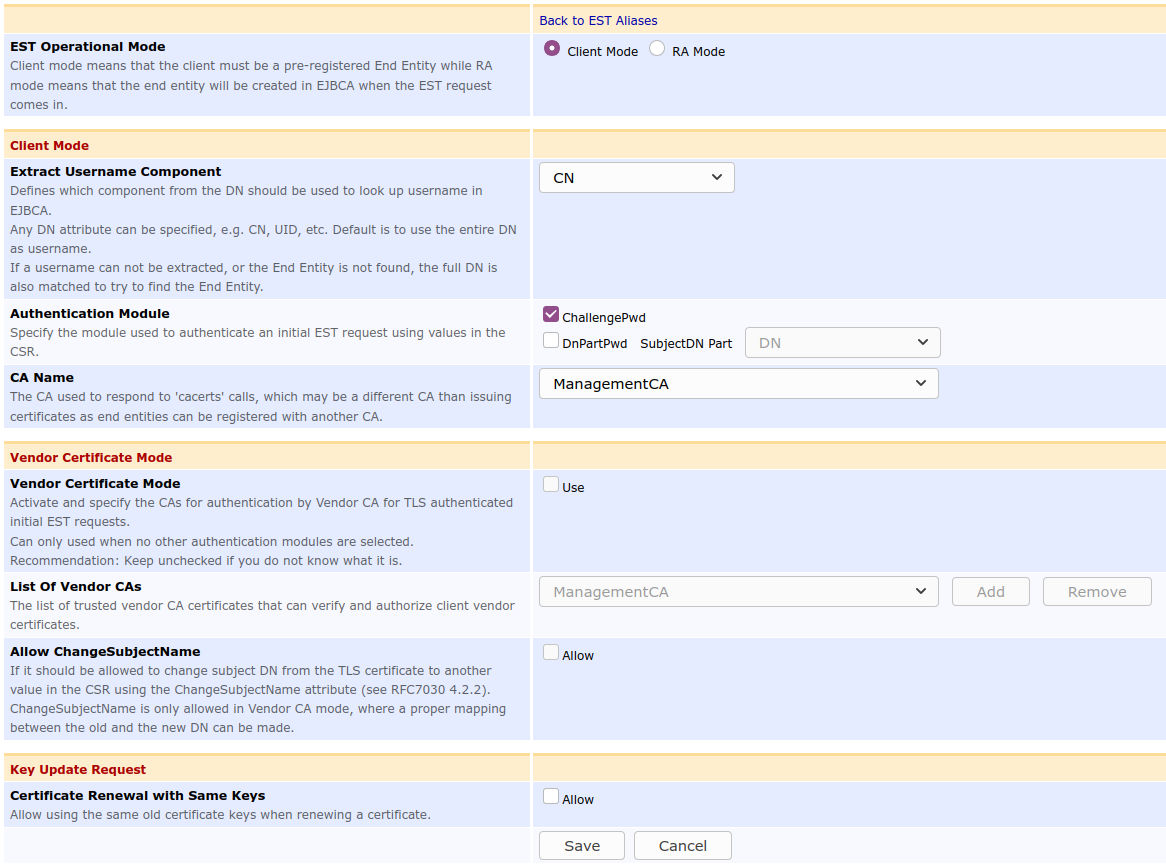Click the Remove button for vendor CAs

[x=1096, y=592]
